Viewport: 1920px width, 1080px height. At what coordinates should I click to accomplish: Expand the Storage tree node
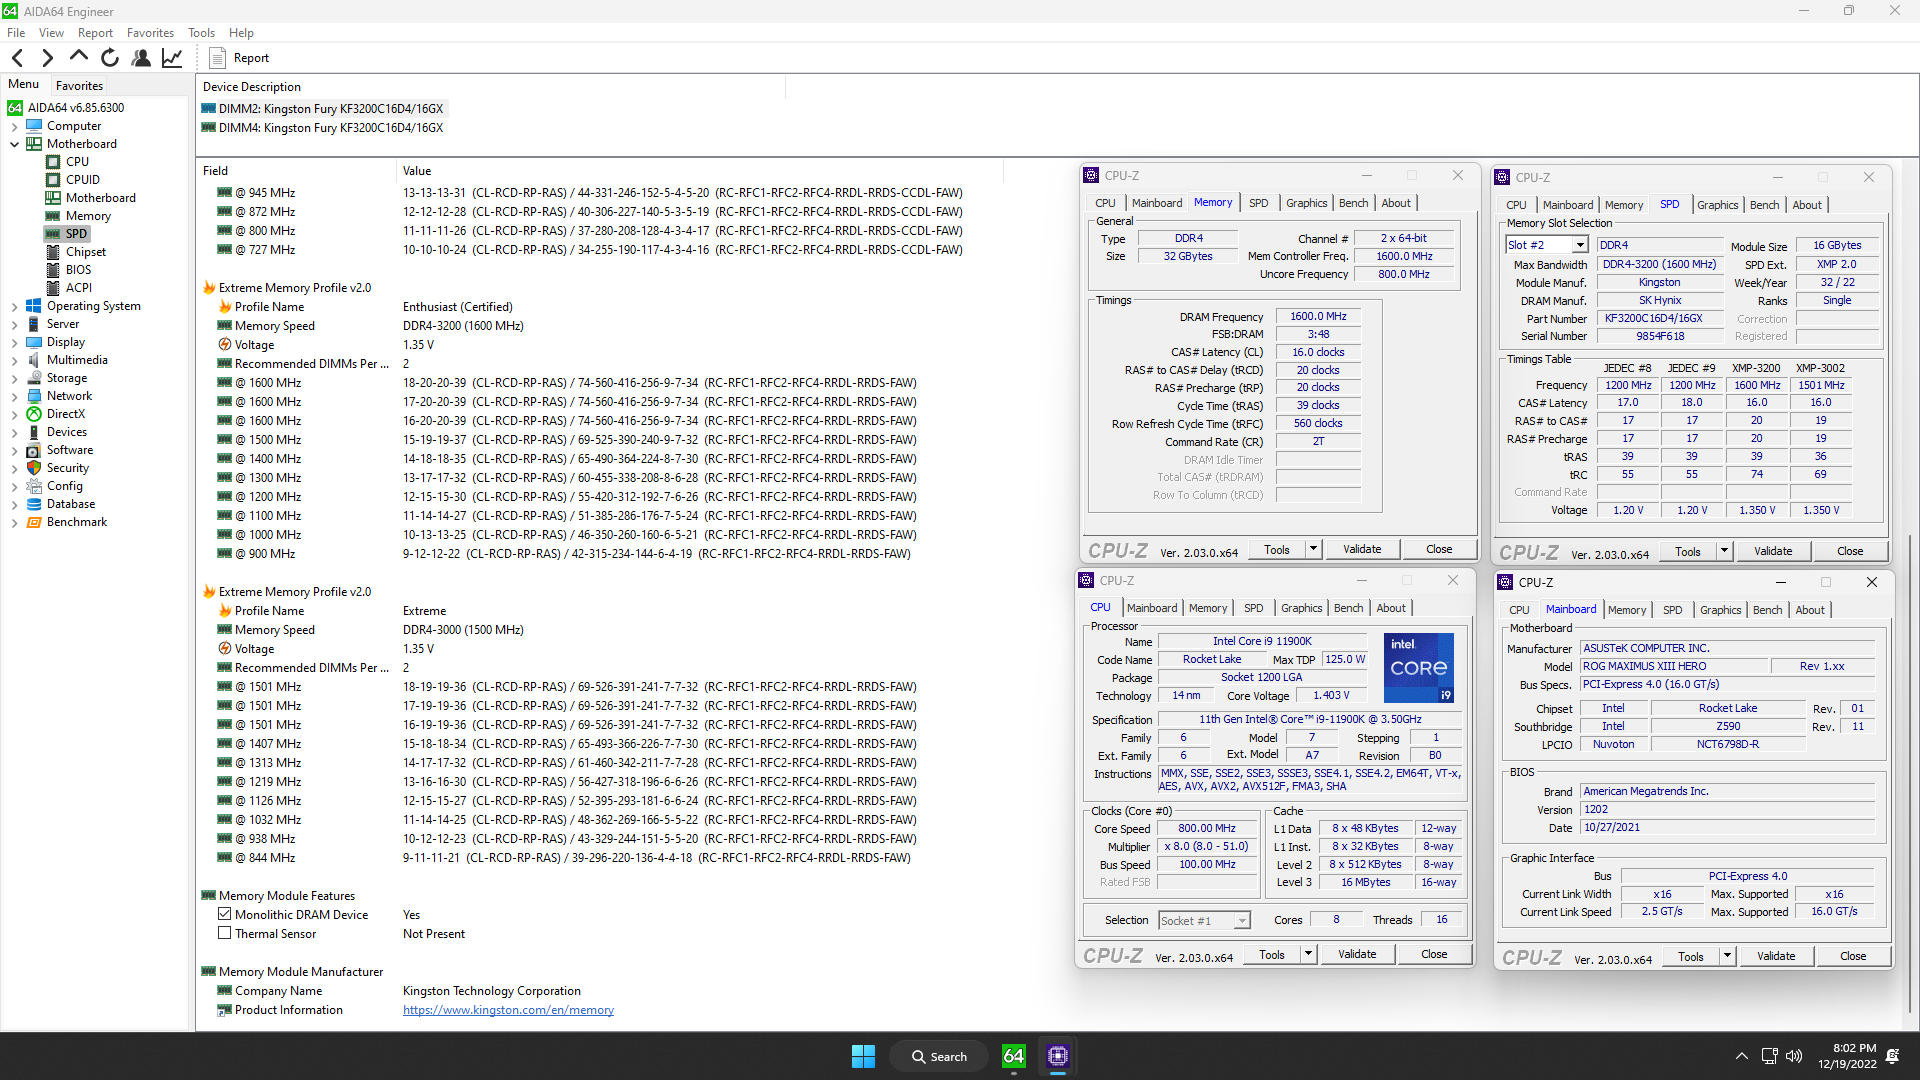pyautogui.click(x=14, y=378)
